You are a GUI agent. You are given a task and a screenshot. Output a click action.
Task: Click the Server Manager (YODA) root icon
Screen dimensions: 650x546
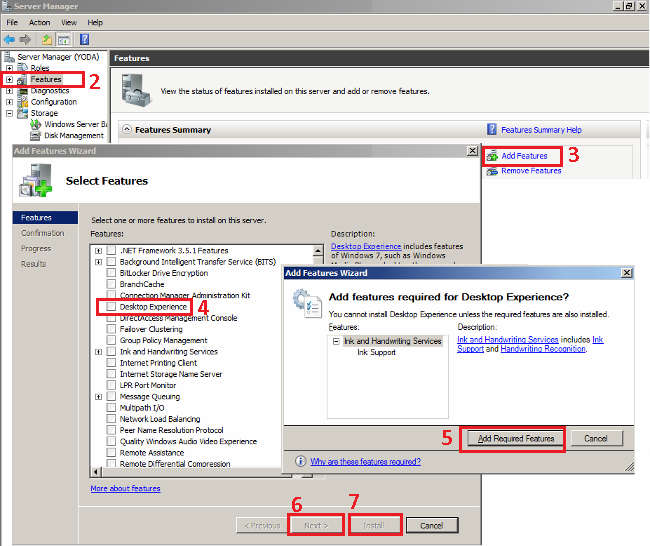click(x=9, y=57)
